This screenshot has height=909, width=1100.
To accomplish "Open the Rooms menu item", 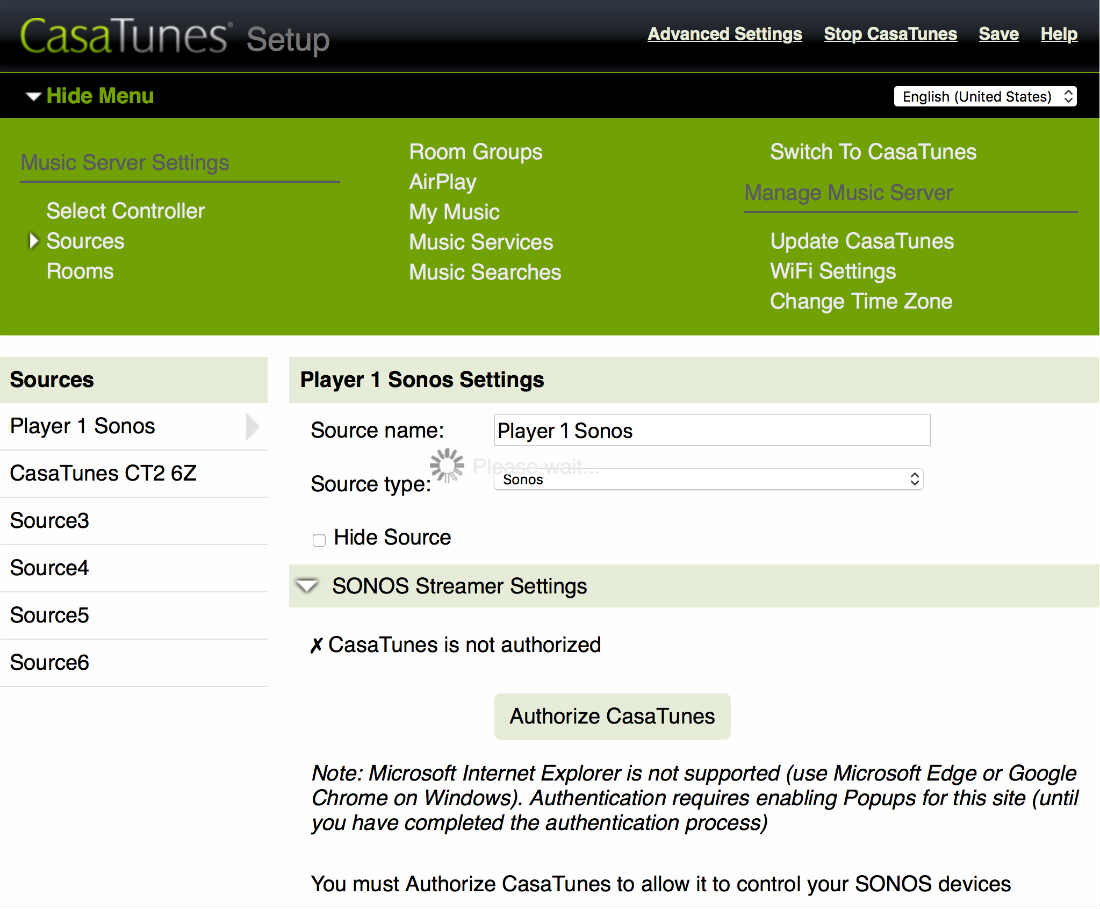I will [80, 271].
